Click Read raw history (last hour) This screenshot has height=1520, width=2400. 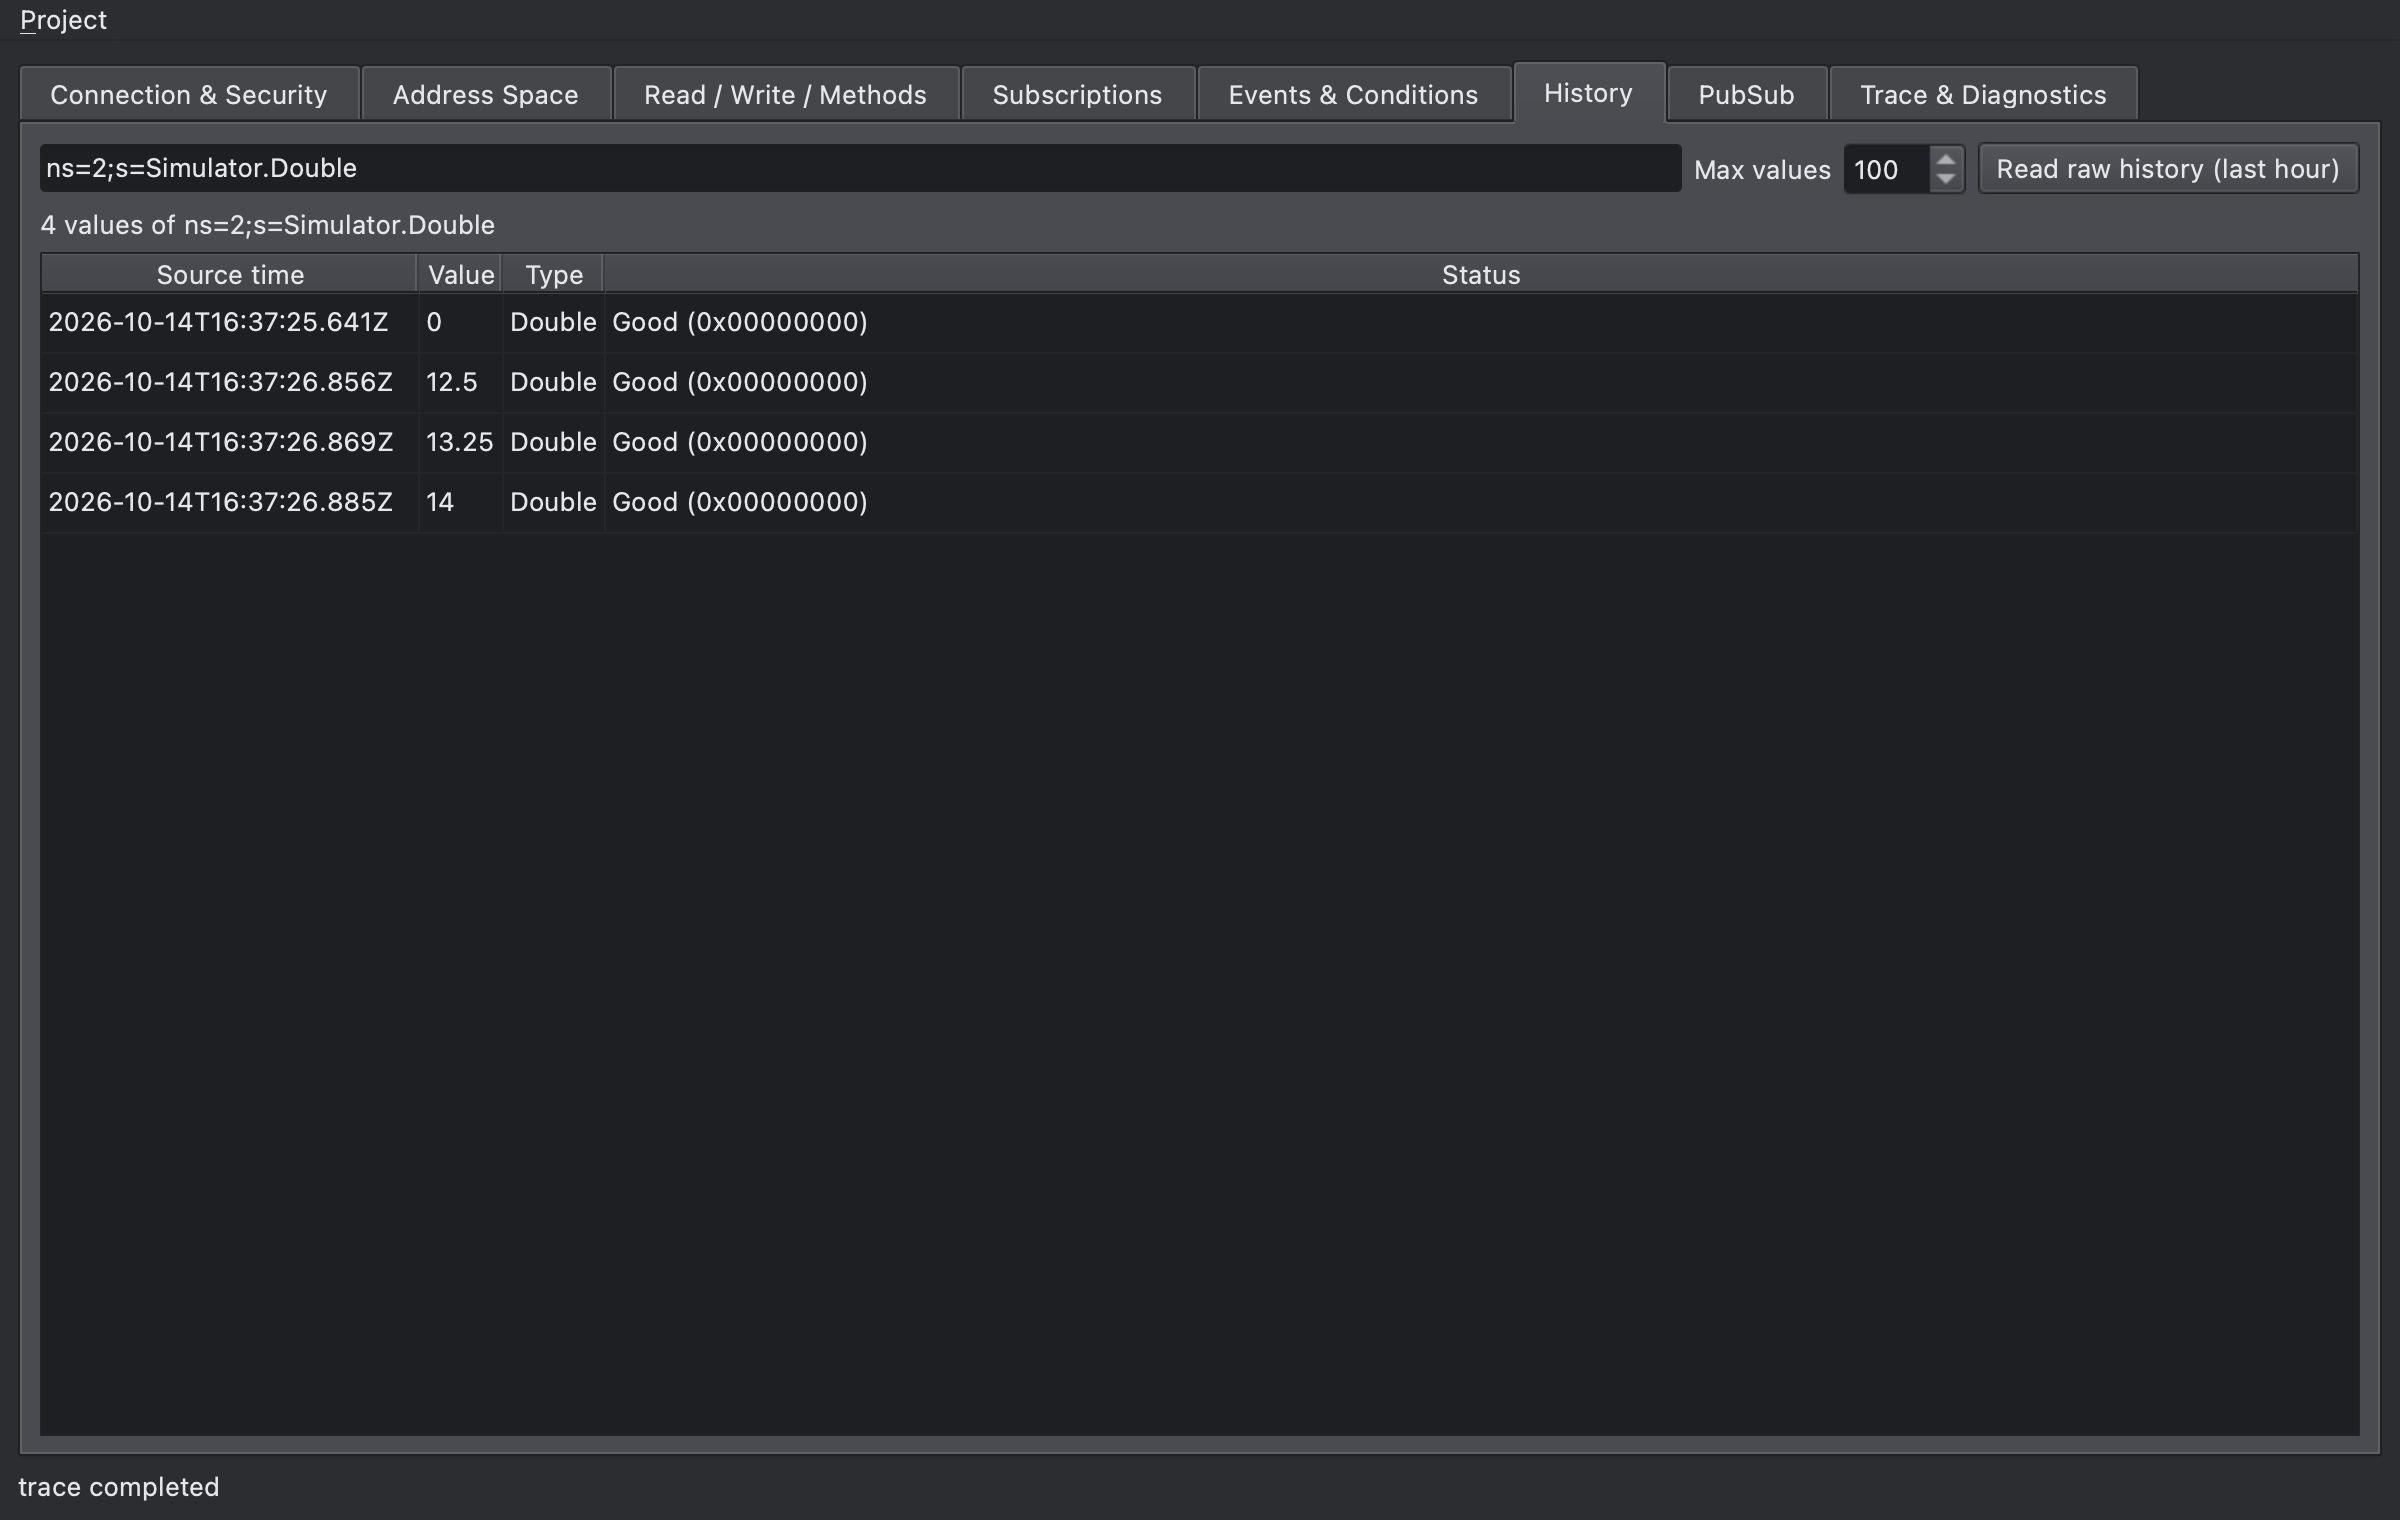(2168, 169)
